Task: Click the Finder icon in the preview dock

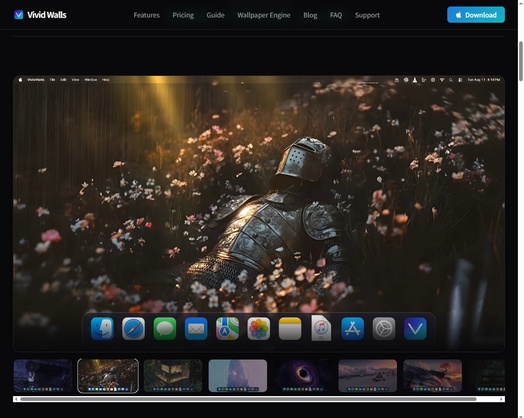Action: 102,329
